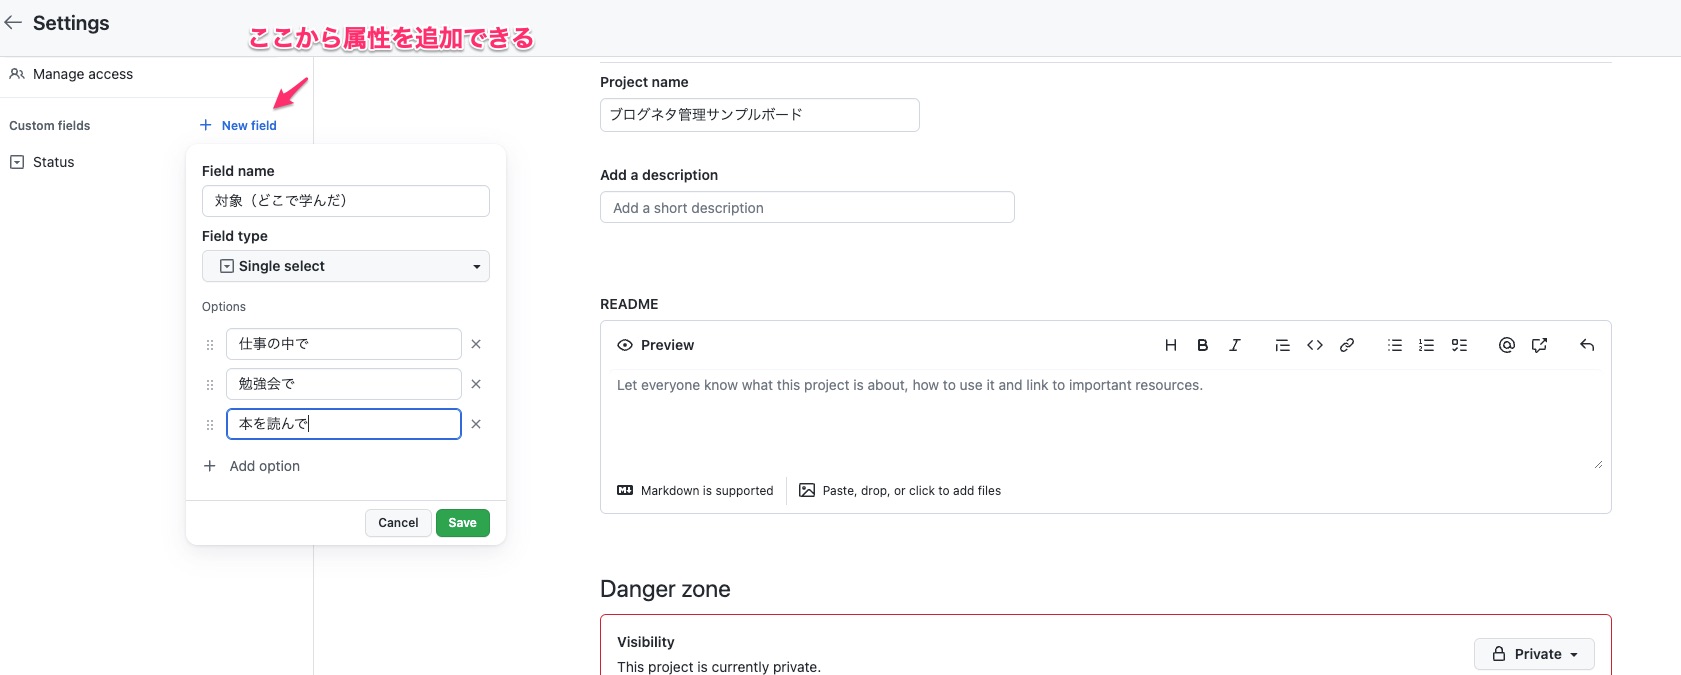The width and height of the screenshot is (1681, 675).
Task: Edit the Project name field
Action: coord(760,115)
